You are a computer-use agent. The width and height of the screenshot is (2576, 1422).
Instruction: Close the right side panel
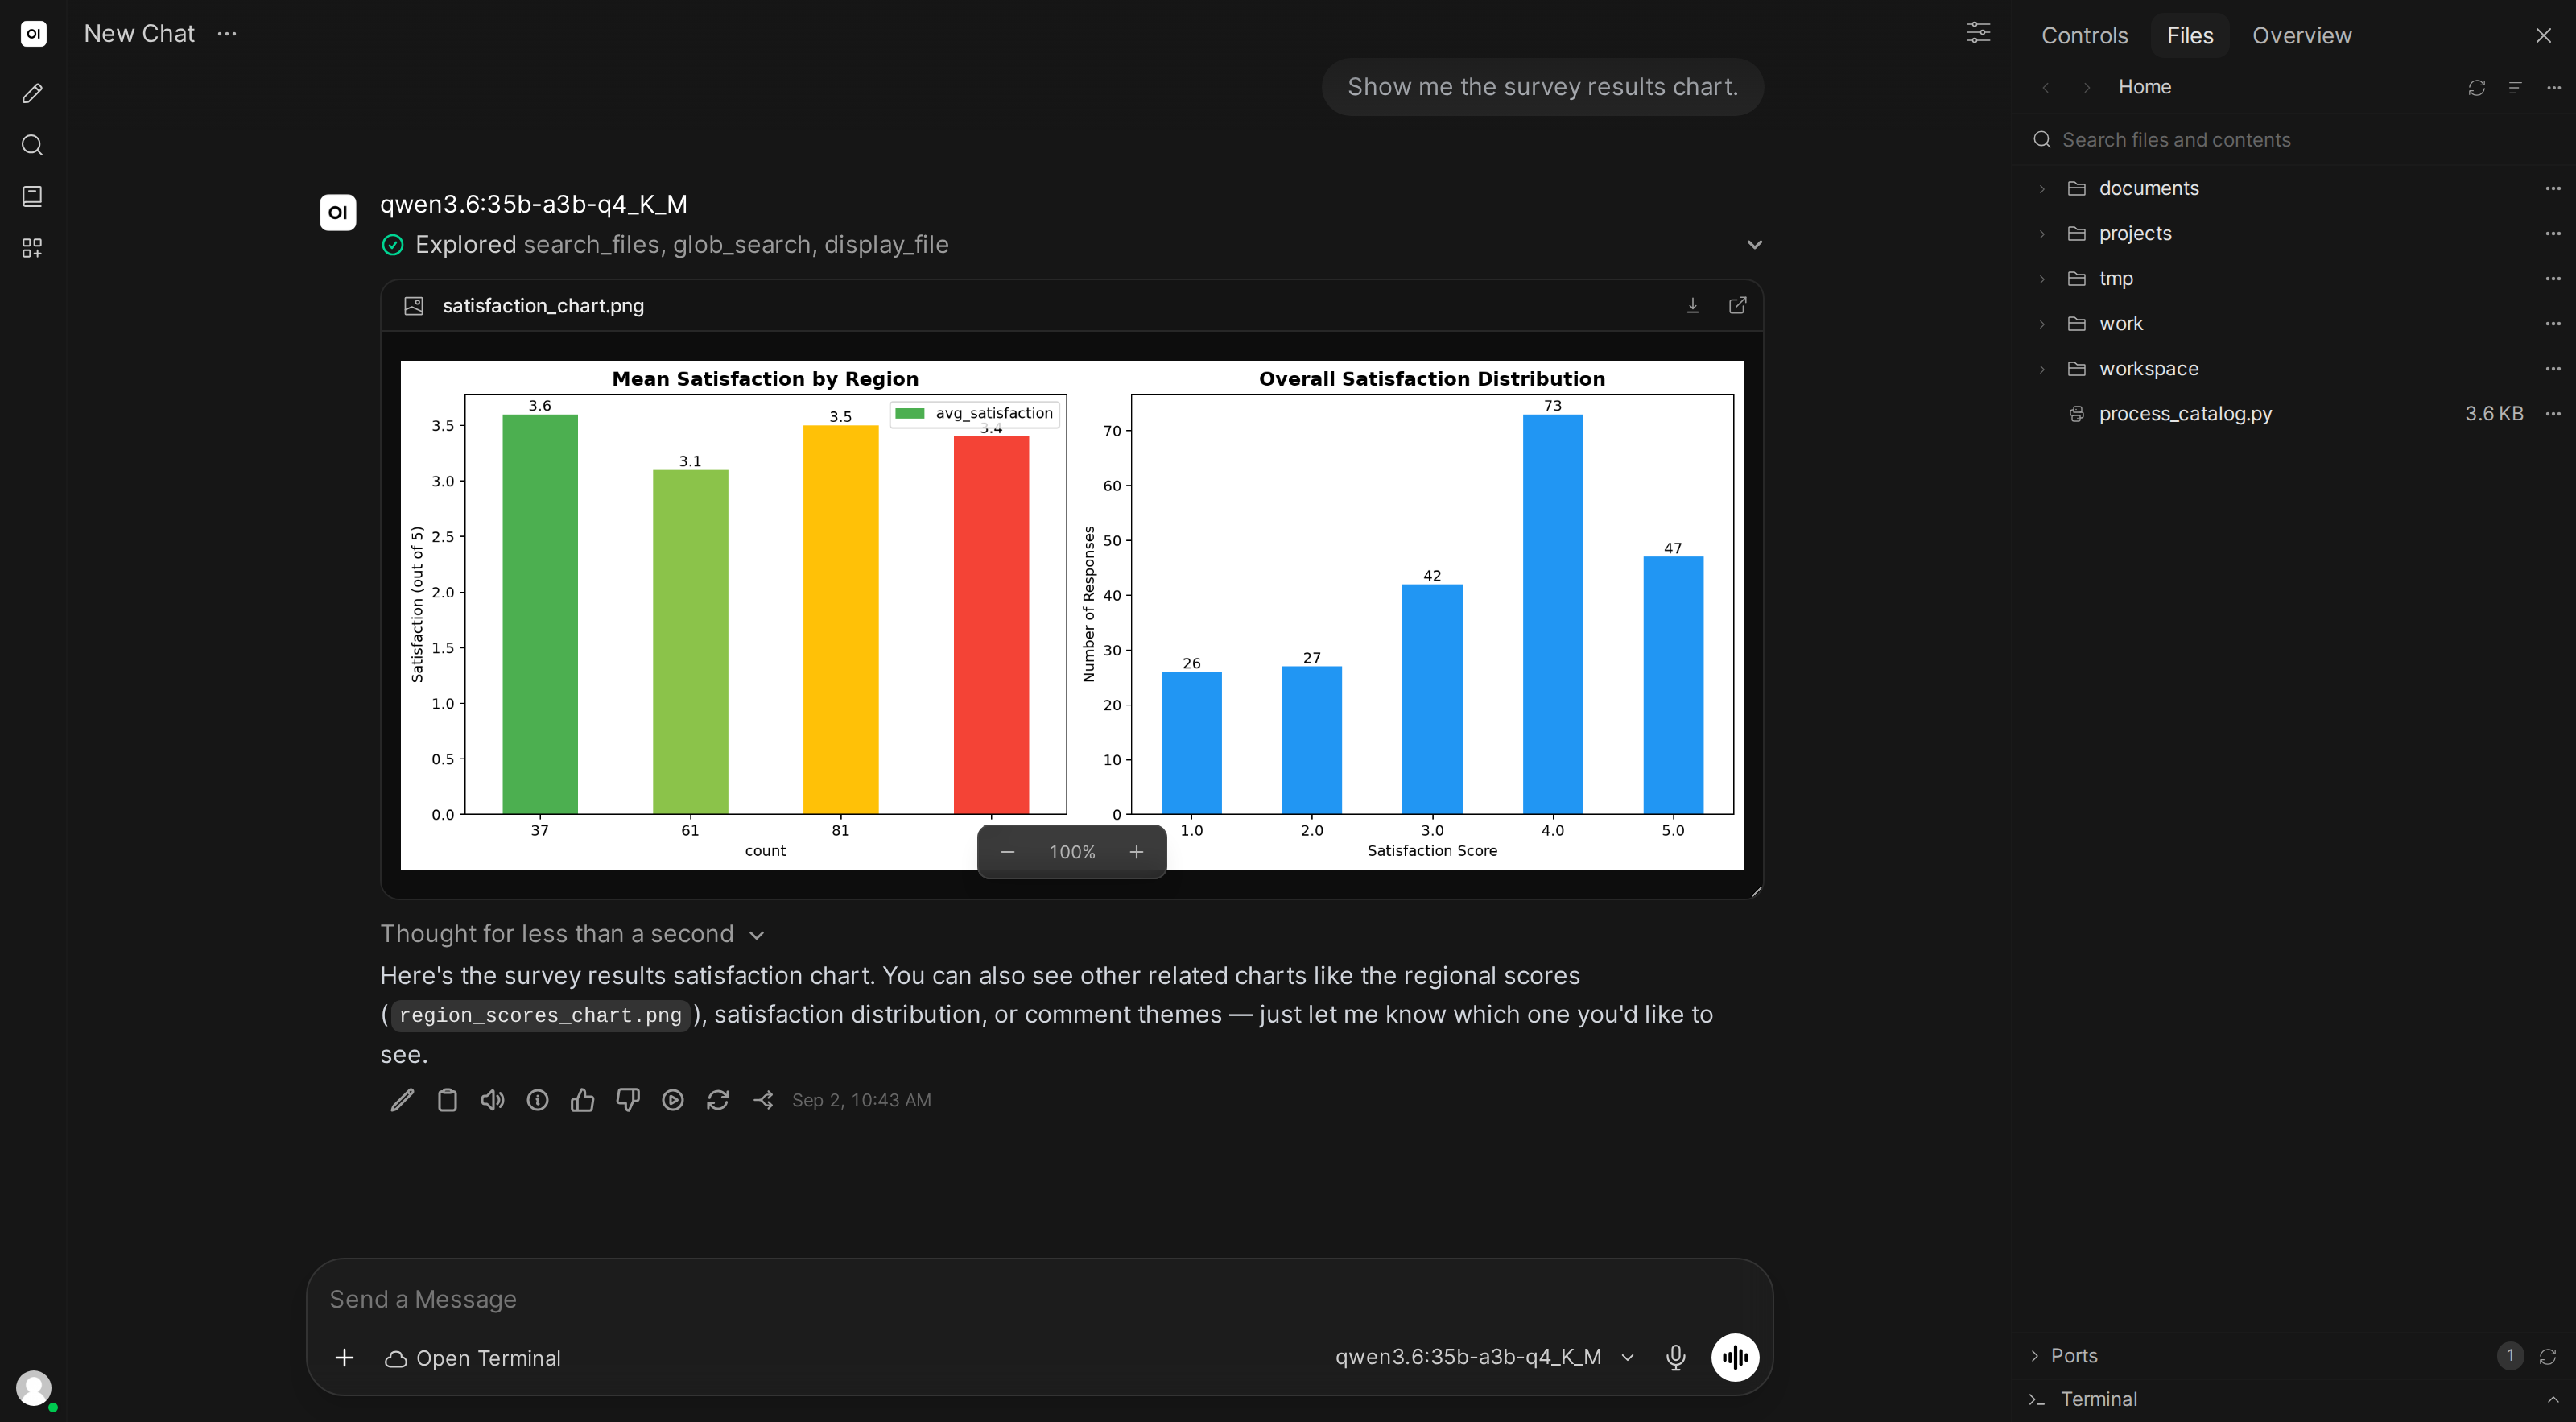coord(2543,35)
